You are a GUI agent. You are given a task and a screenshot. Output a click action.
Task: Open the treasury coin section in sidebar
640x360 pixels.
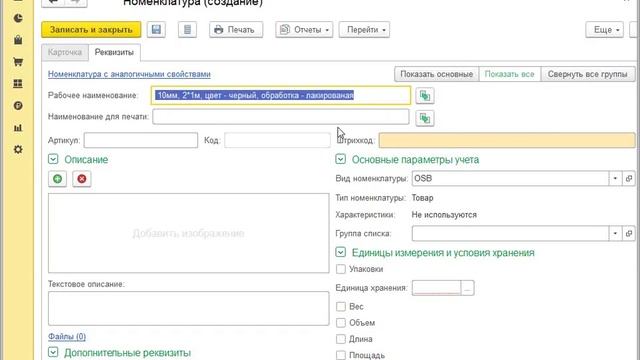(x=18, y=106)
